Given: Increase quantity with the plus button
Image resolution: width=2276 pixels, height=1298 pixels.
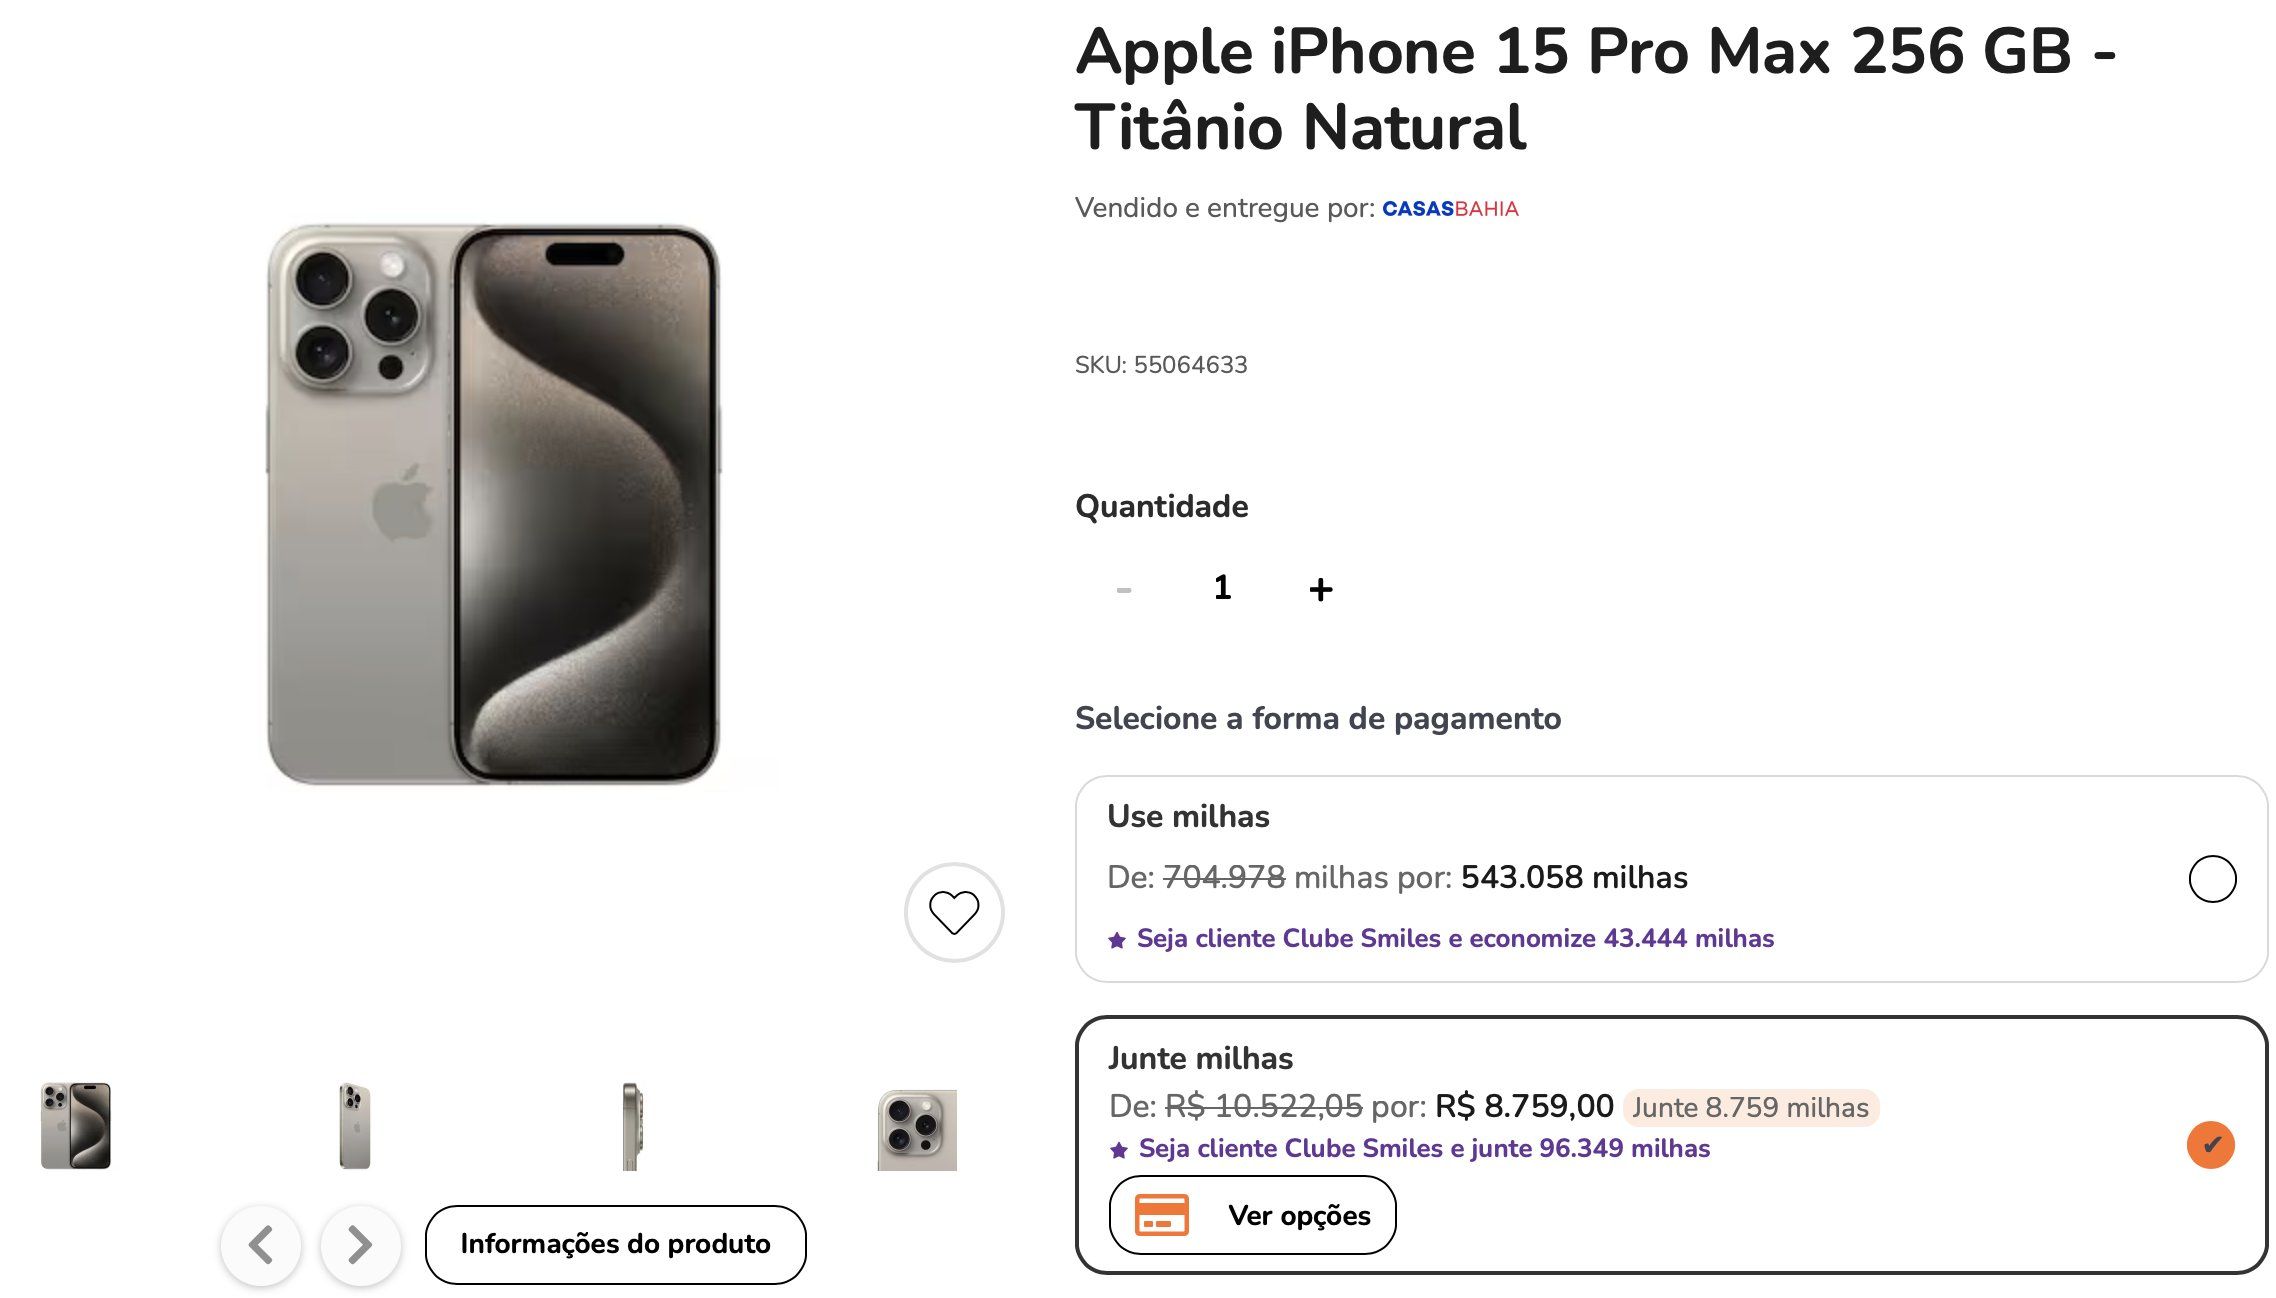Looking at the screenshot, I should 1320,589.
